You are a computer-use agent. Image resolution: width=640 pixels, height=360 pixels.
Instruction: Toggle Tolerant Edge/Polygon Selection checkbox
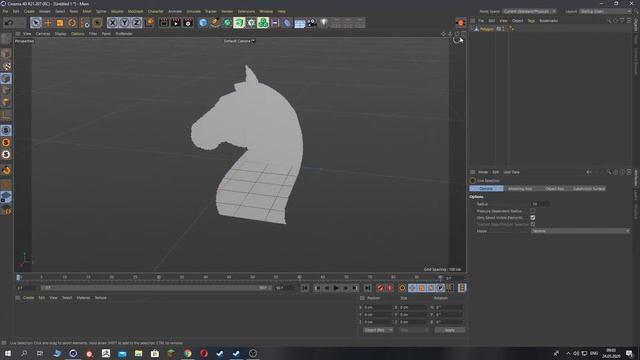click(x=533, y=224)
